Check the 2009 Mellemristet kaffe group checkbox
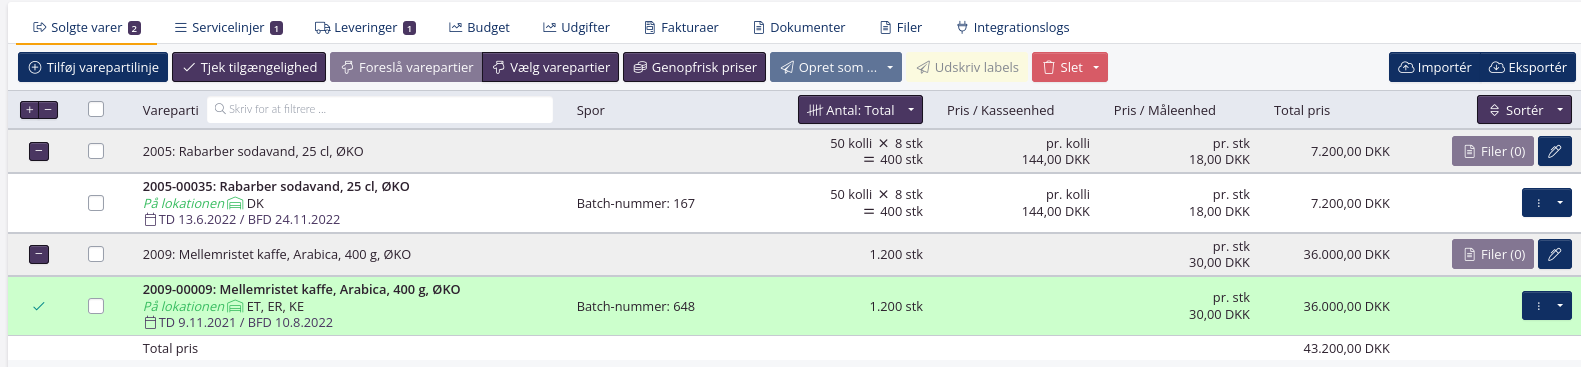1581x367 pixels. click(96, 254)
